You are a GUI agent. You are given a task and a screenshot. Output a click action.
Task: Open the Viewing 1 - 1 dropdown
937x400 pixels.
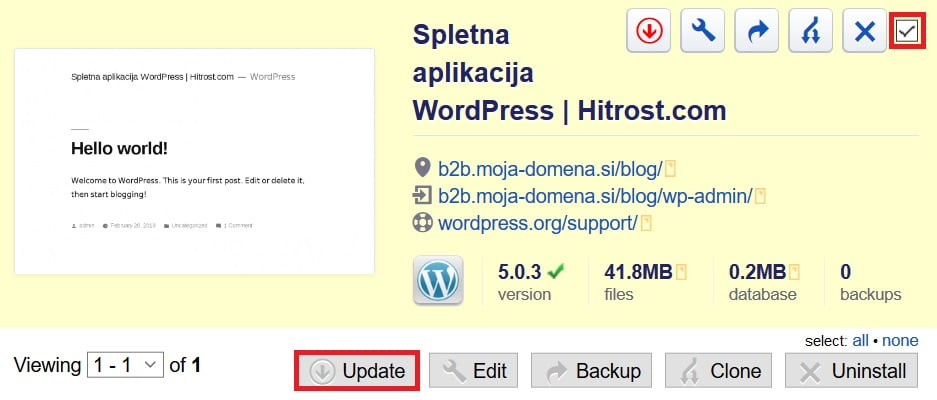[x=125, y=365]
